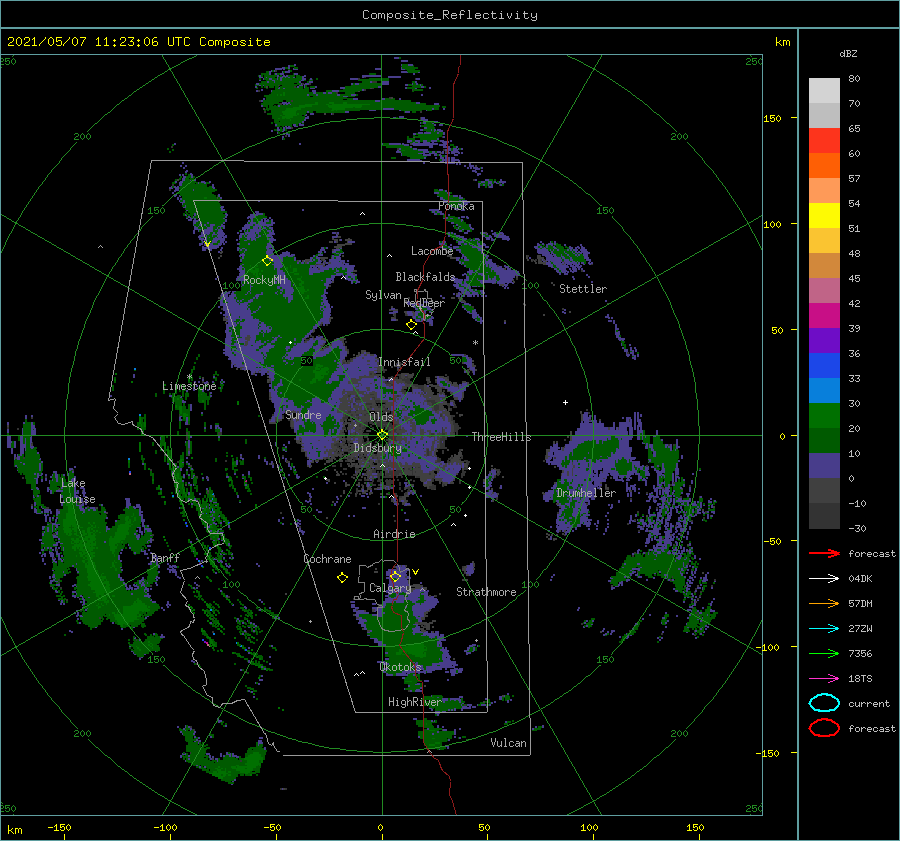Click the Innisfail label

404,362
